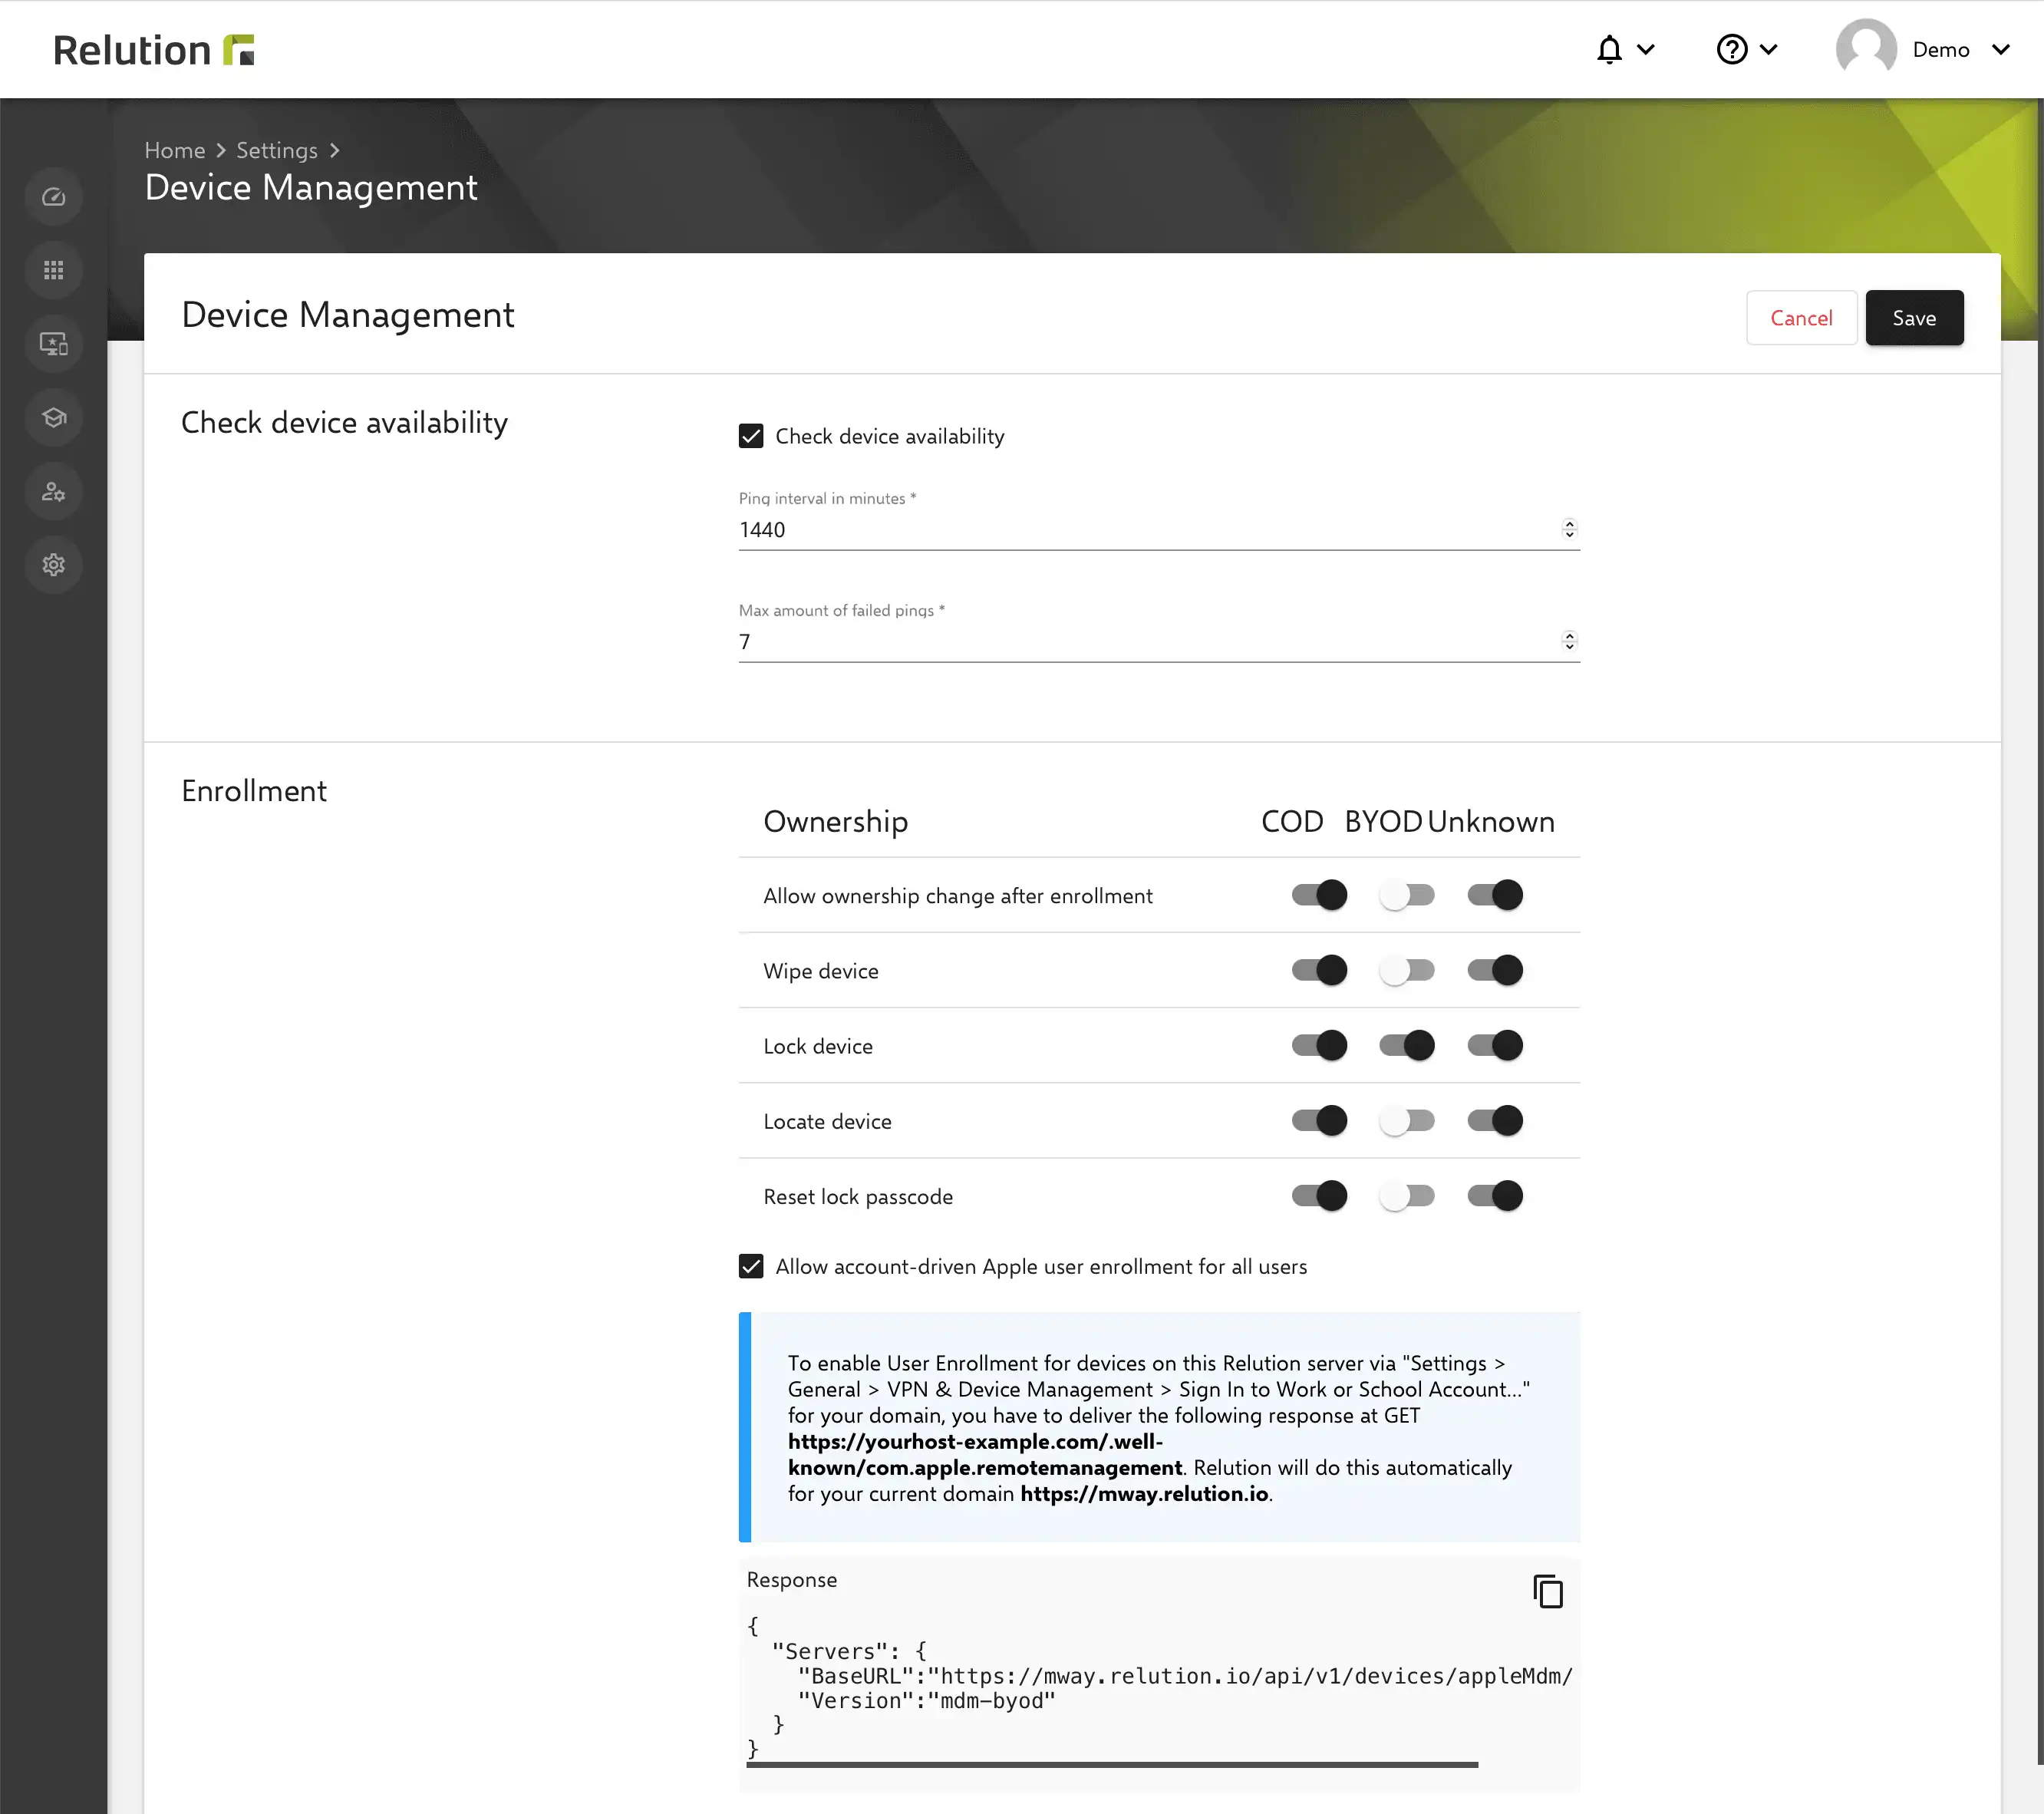Open the apps grid icon in sidebar

tap(54, 270)
